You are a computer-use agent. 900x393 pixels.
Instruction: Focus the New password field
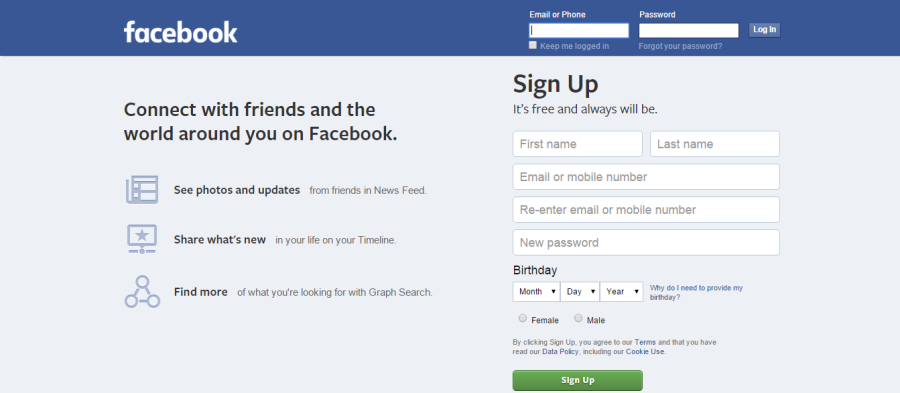point(646,243)
